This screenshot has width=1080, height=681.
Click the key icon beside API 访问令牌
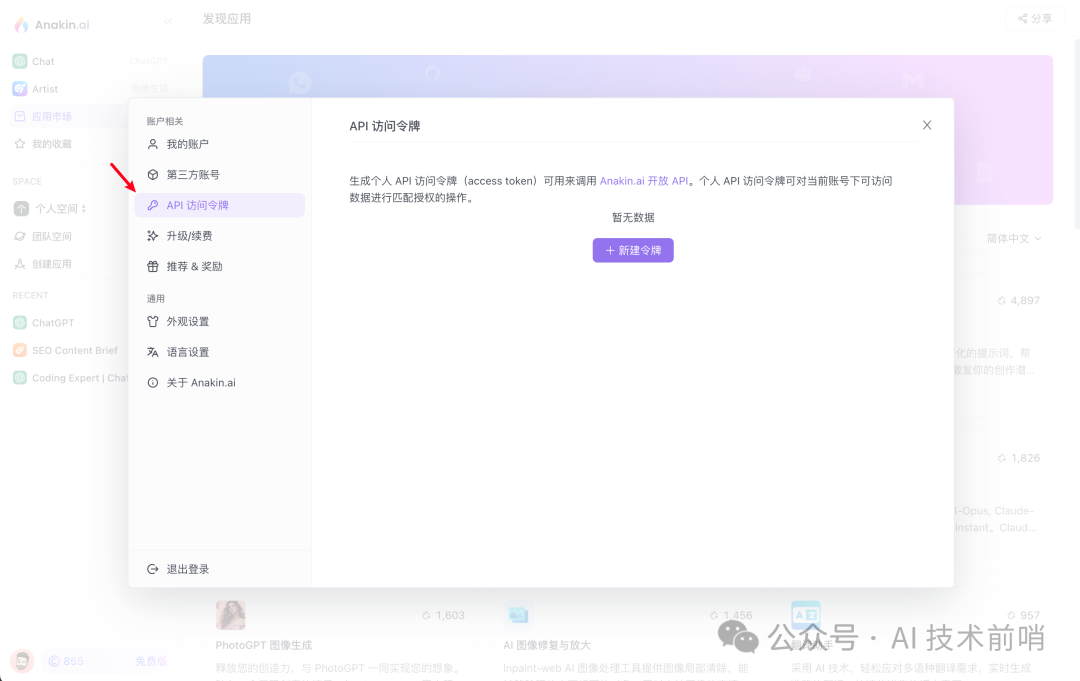coord(153,205)
